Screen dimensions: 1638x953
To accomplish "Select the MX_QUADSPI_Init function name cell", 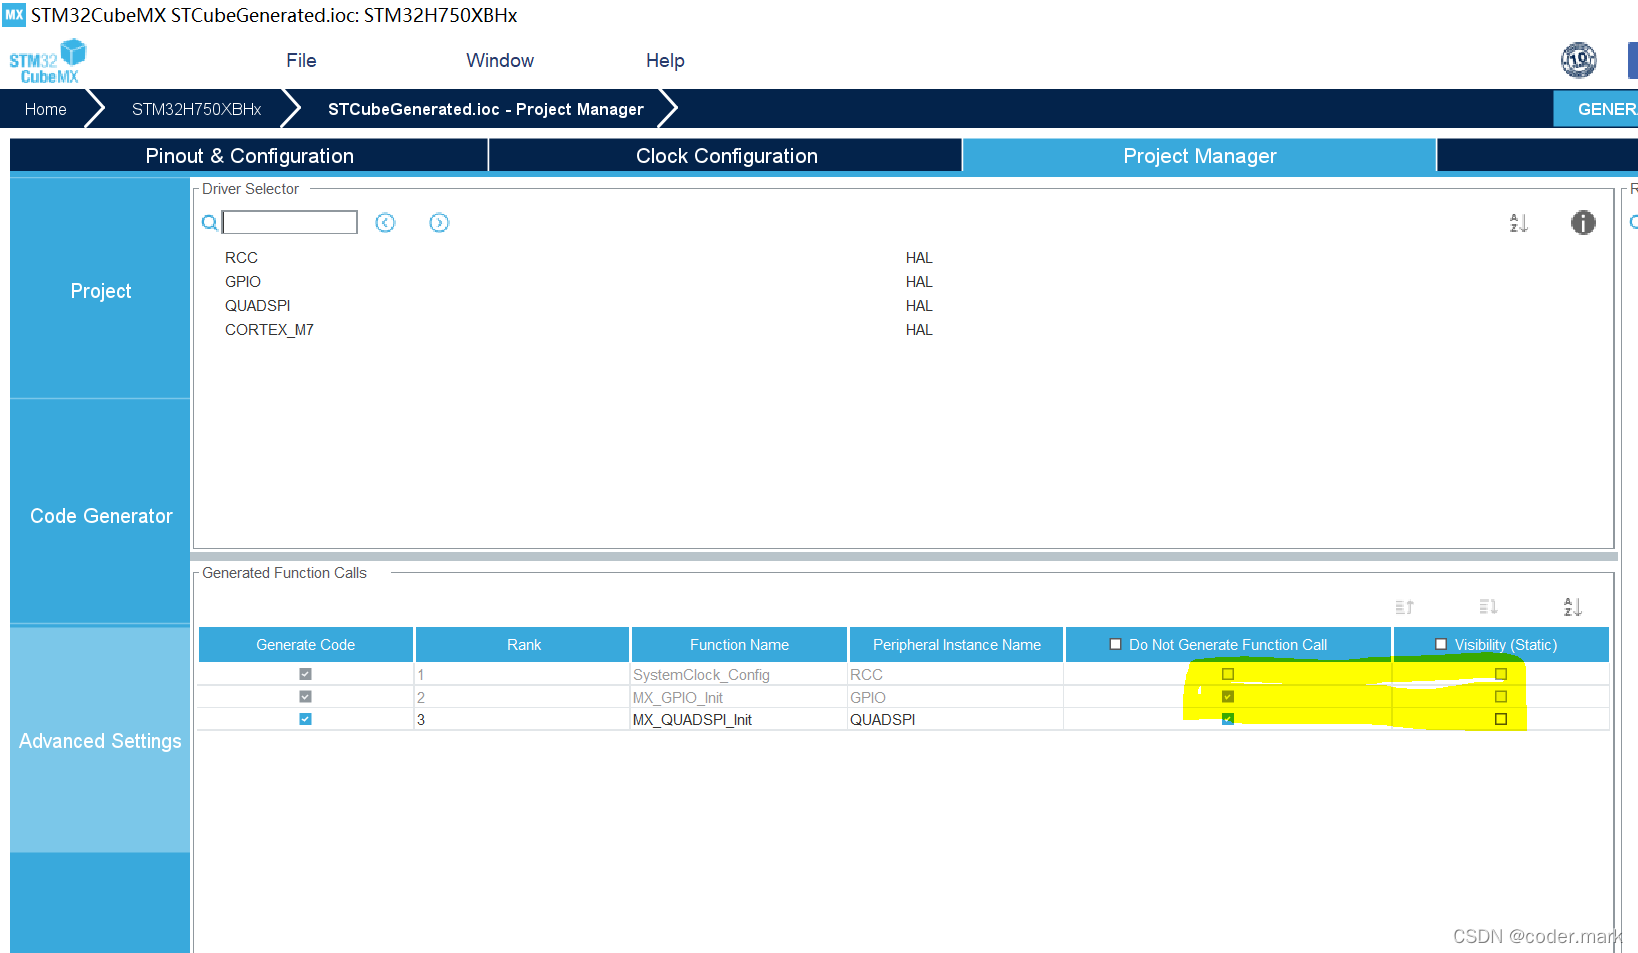I will coord(738,719).
